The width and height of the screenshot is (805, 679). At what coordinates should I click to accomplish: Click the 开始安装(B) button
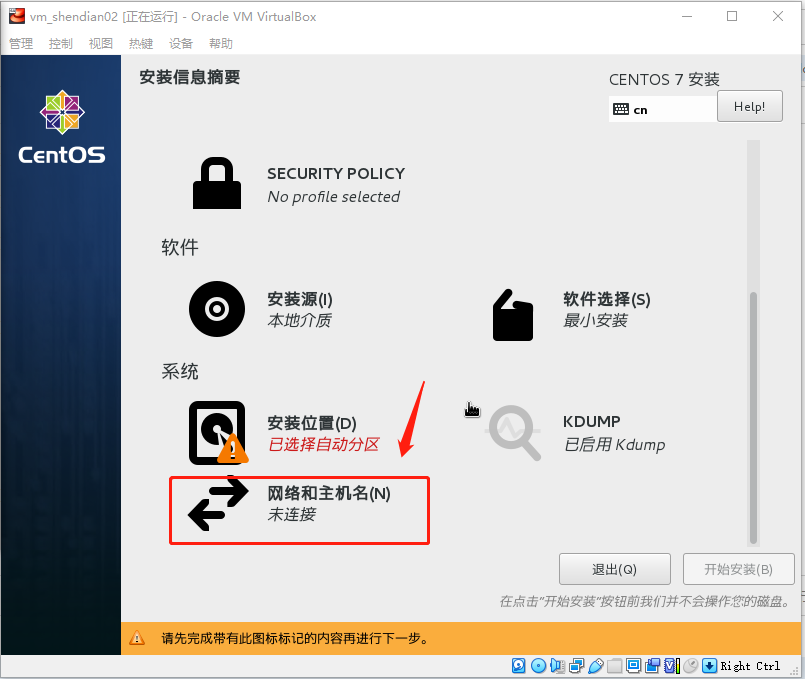point(738,569)
